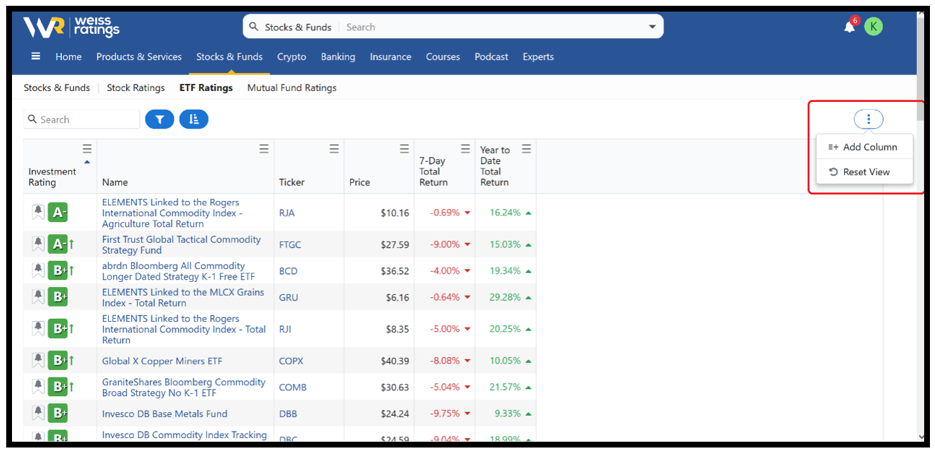Click the 19.34% year-to-date return value
Viewport: 935px width, 453px height.
[x=505, y=271]
